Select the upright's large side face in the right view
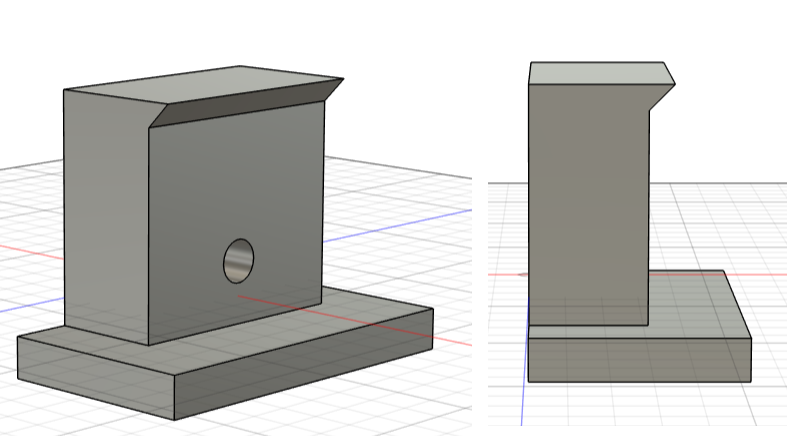Image resolution: width=812 pixels, height=448 pixels. (x=588, y=200)
